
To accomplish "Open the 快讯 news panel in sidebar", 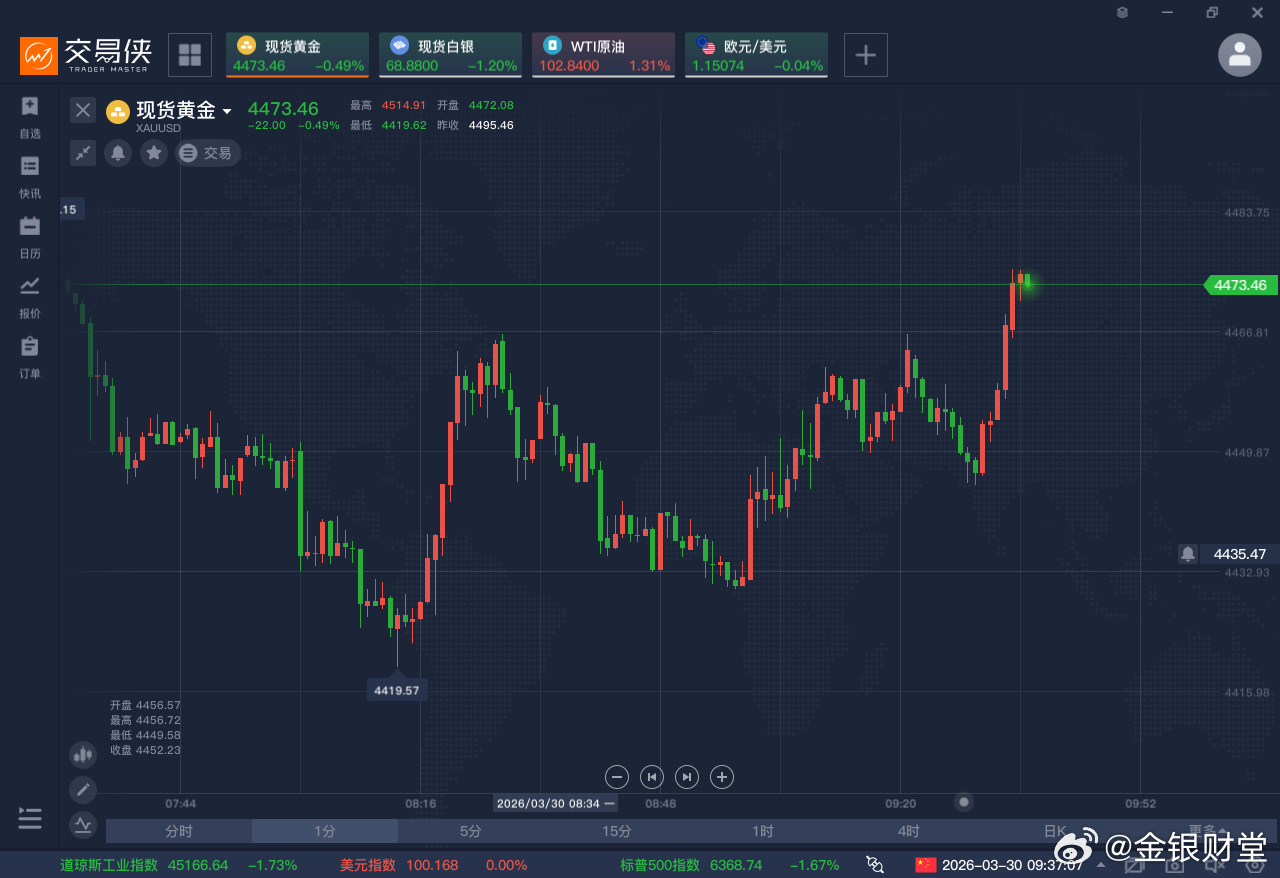I will (x=29, y=175).
